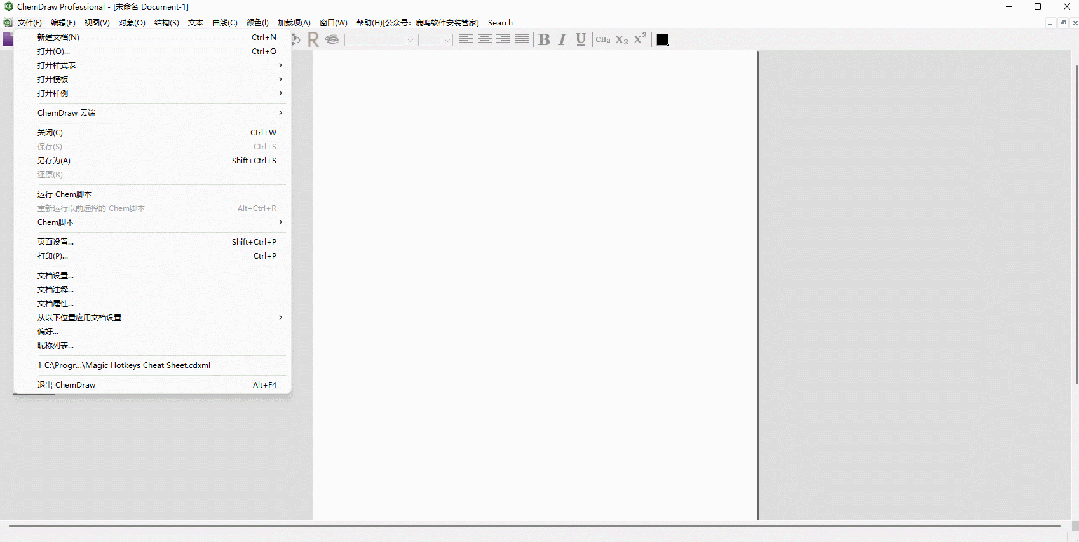
Task: Click the black color swatch in toolbar
Action: click(662, 39)
